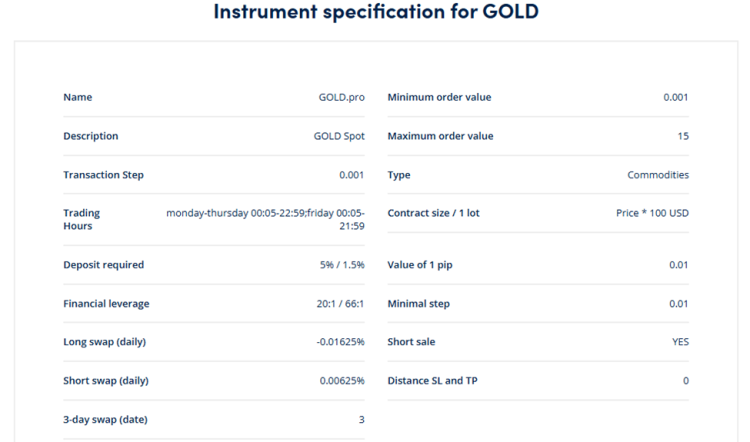The width and height of the screenshot is (750, 442).
Task: Select the 'Transaction Step' label
Action: pos(103,175)
